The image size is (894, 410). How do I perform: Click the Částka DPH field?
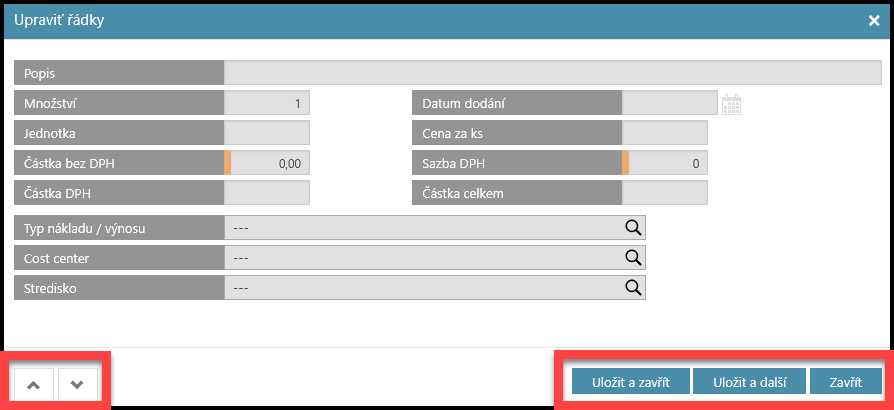[267, 192]
